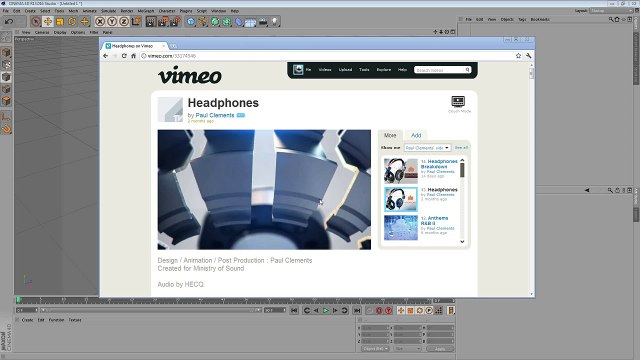Open the Cinema 4D File menu
640x360 pixels.
pos(6,11)
